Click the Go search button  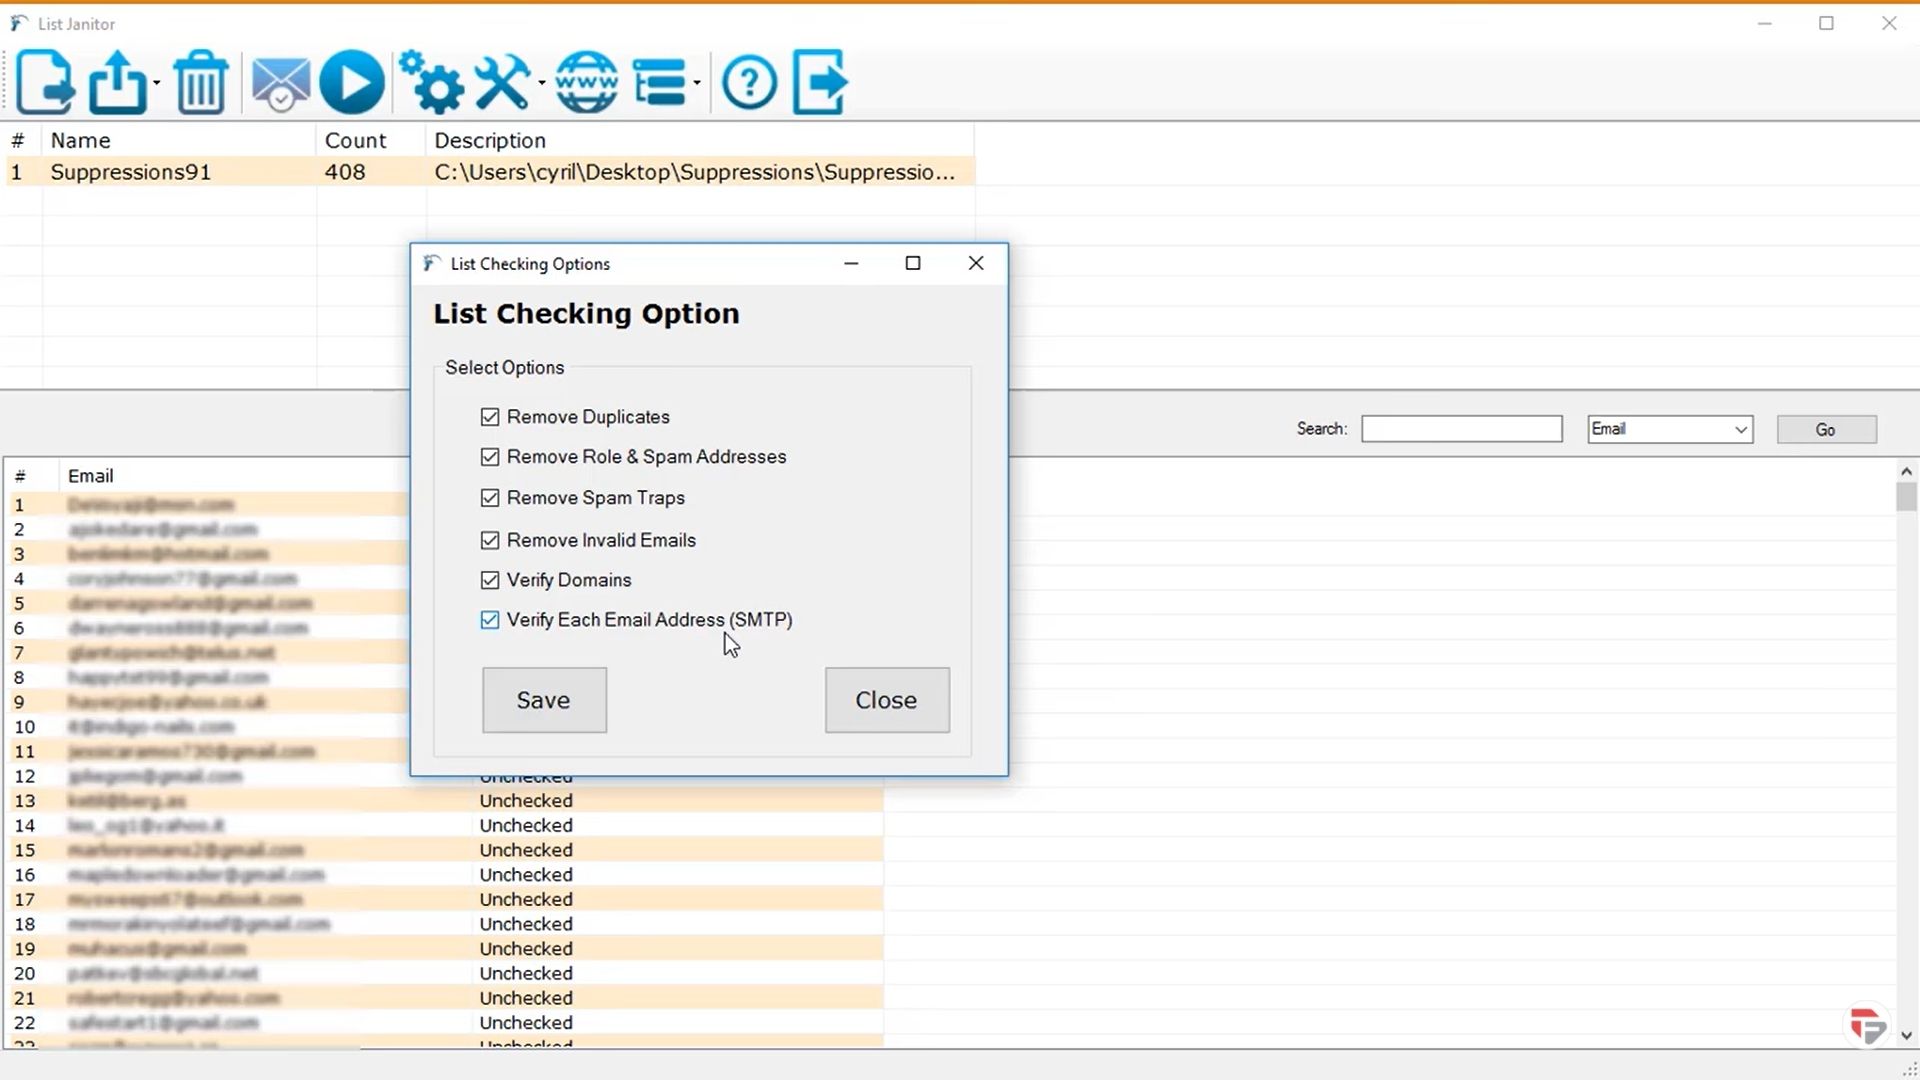pyautogui.click(x=1826, y=428)
